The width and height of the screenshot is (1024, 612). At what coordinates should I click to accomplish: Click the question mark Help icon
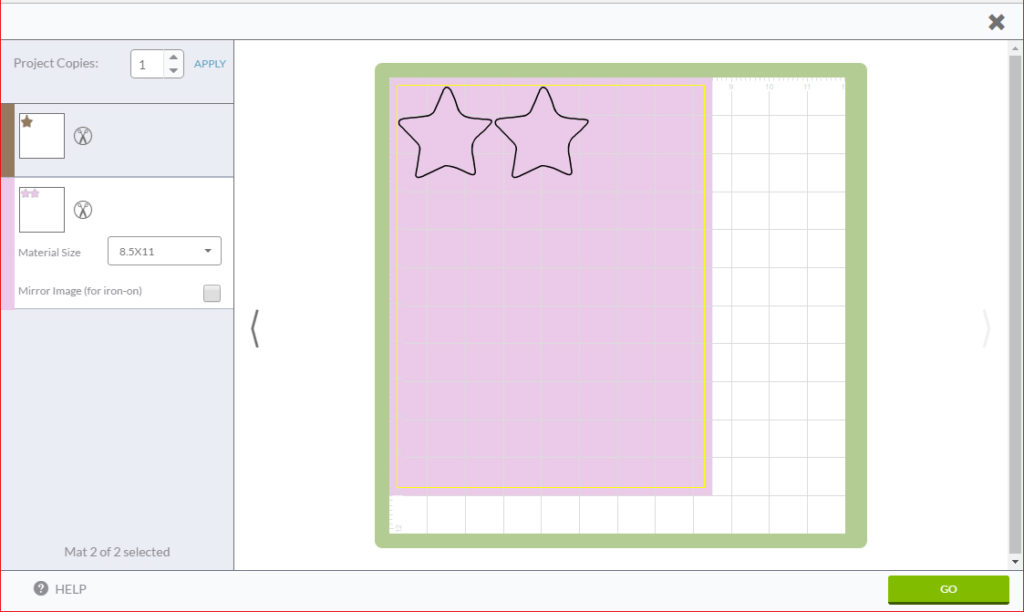pyautogui.click(x=41, y=589)
